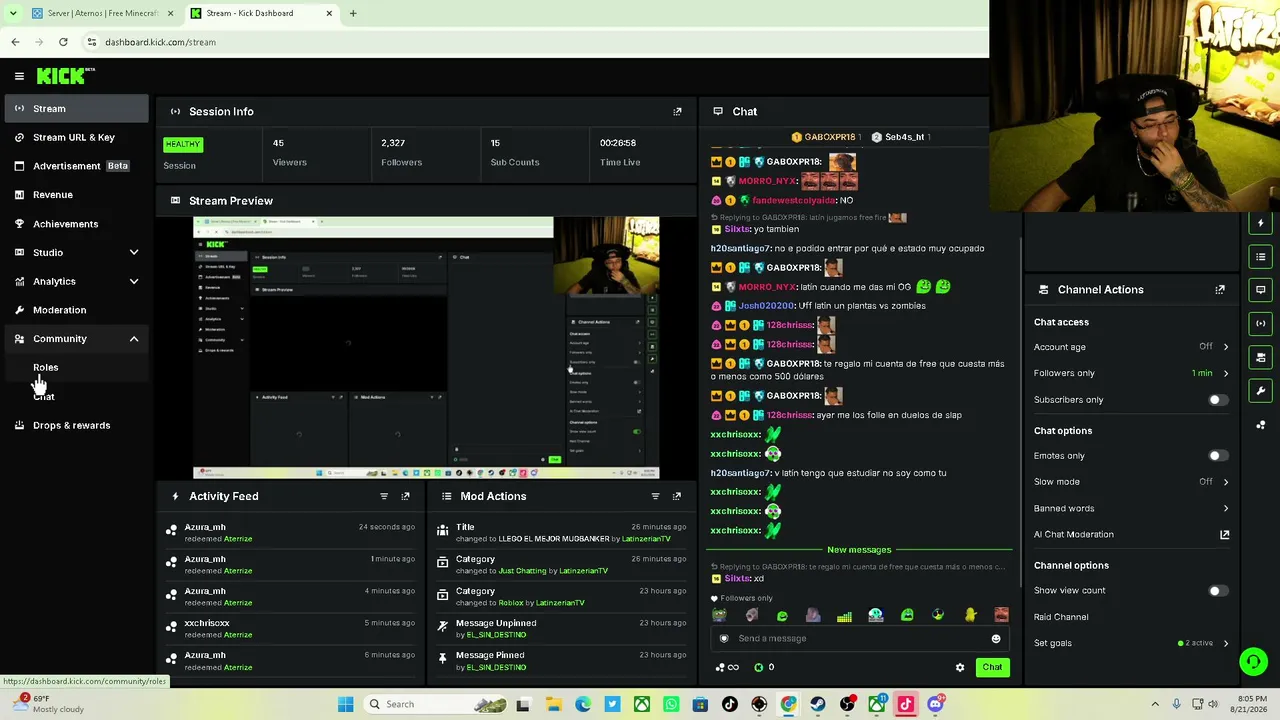Open Steam from the taskbar
Viewport: 1280px width, 720px height.
[818, 704]
